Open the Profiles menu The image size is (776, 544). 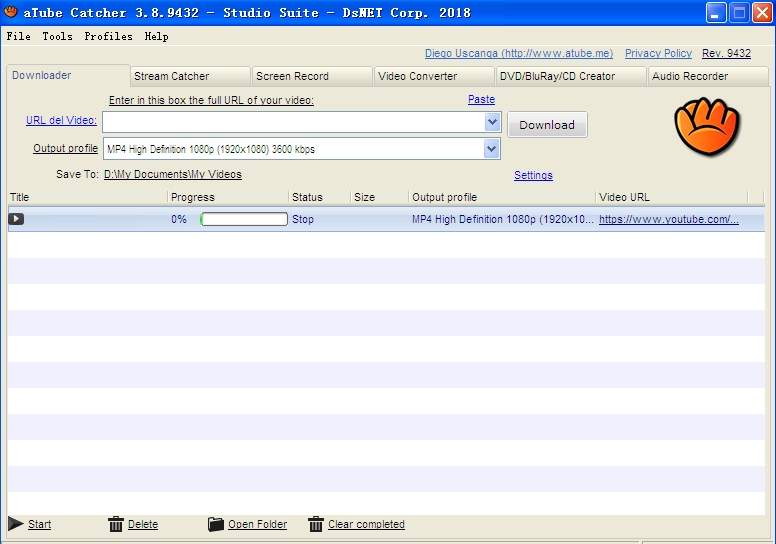[108, 36]
